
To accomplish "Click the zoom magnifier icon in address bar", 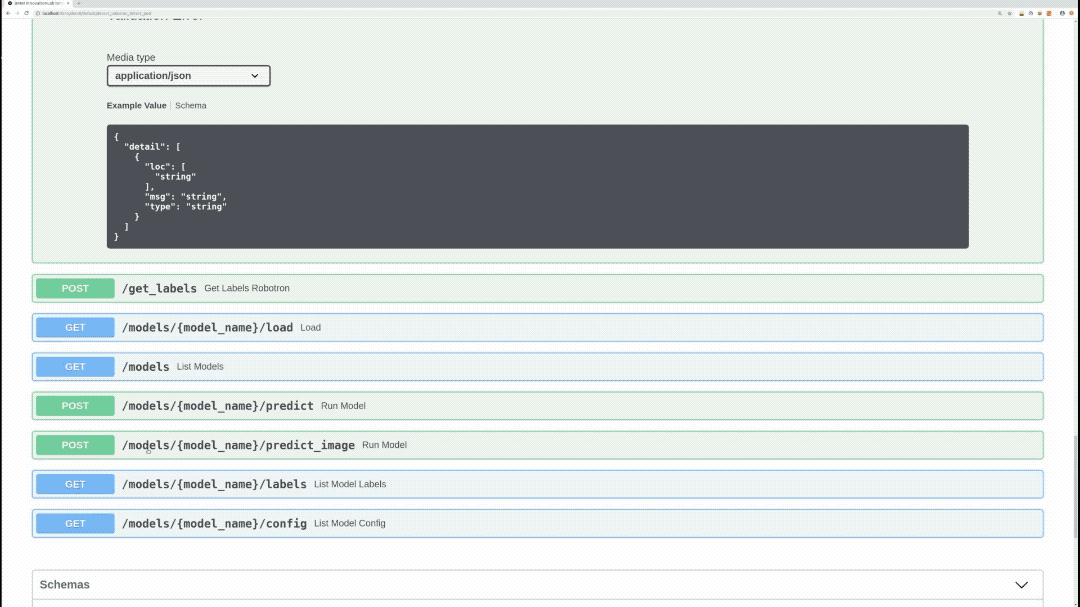I will (1000, 13).
